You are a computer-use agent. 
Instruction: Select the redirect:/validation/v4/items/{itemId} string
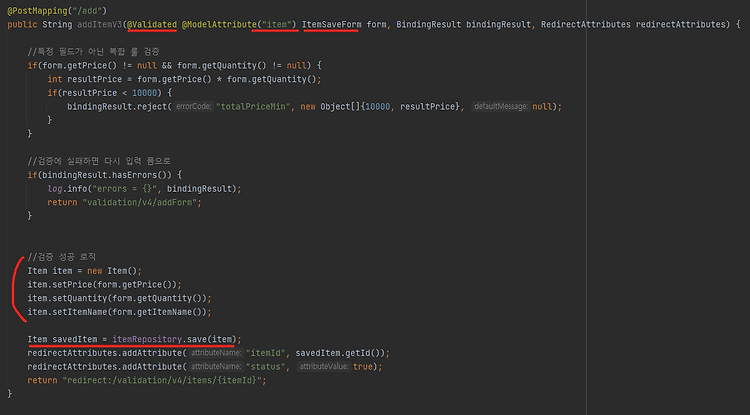click(x=162, y=380)
